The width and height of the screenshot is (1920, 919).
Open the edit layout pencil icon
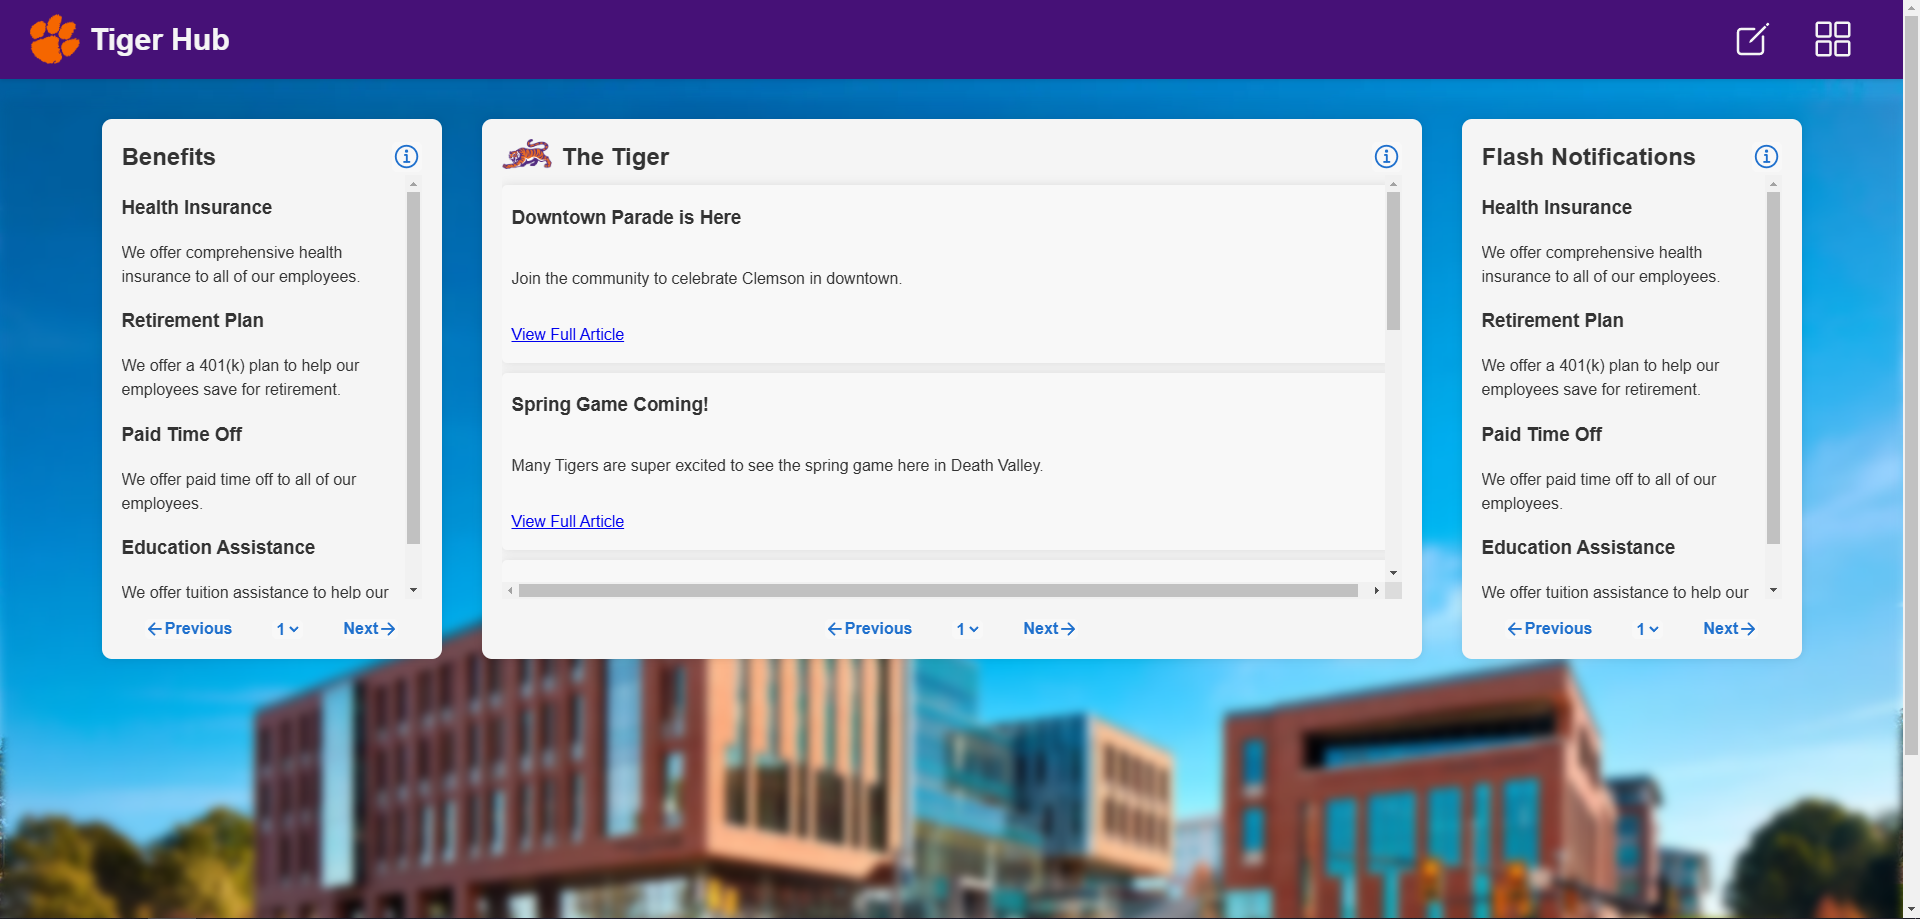pos(1752,39)
